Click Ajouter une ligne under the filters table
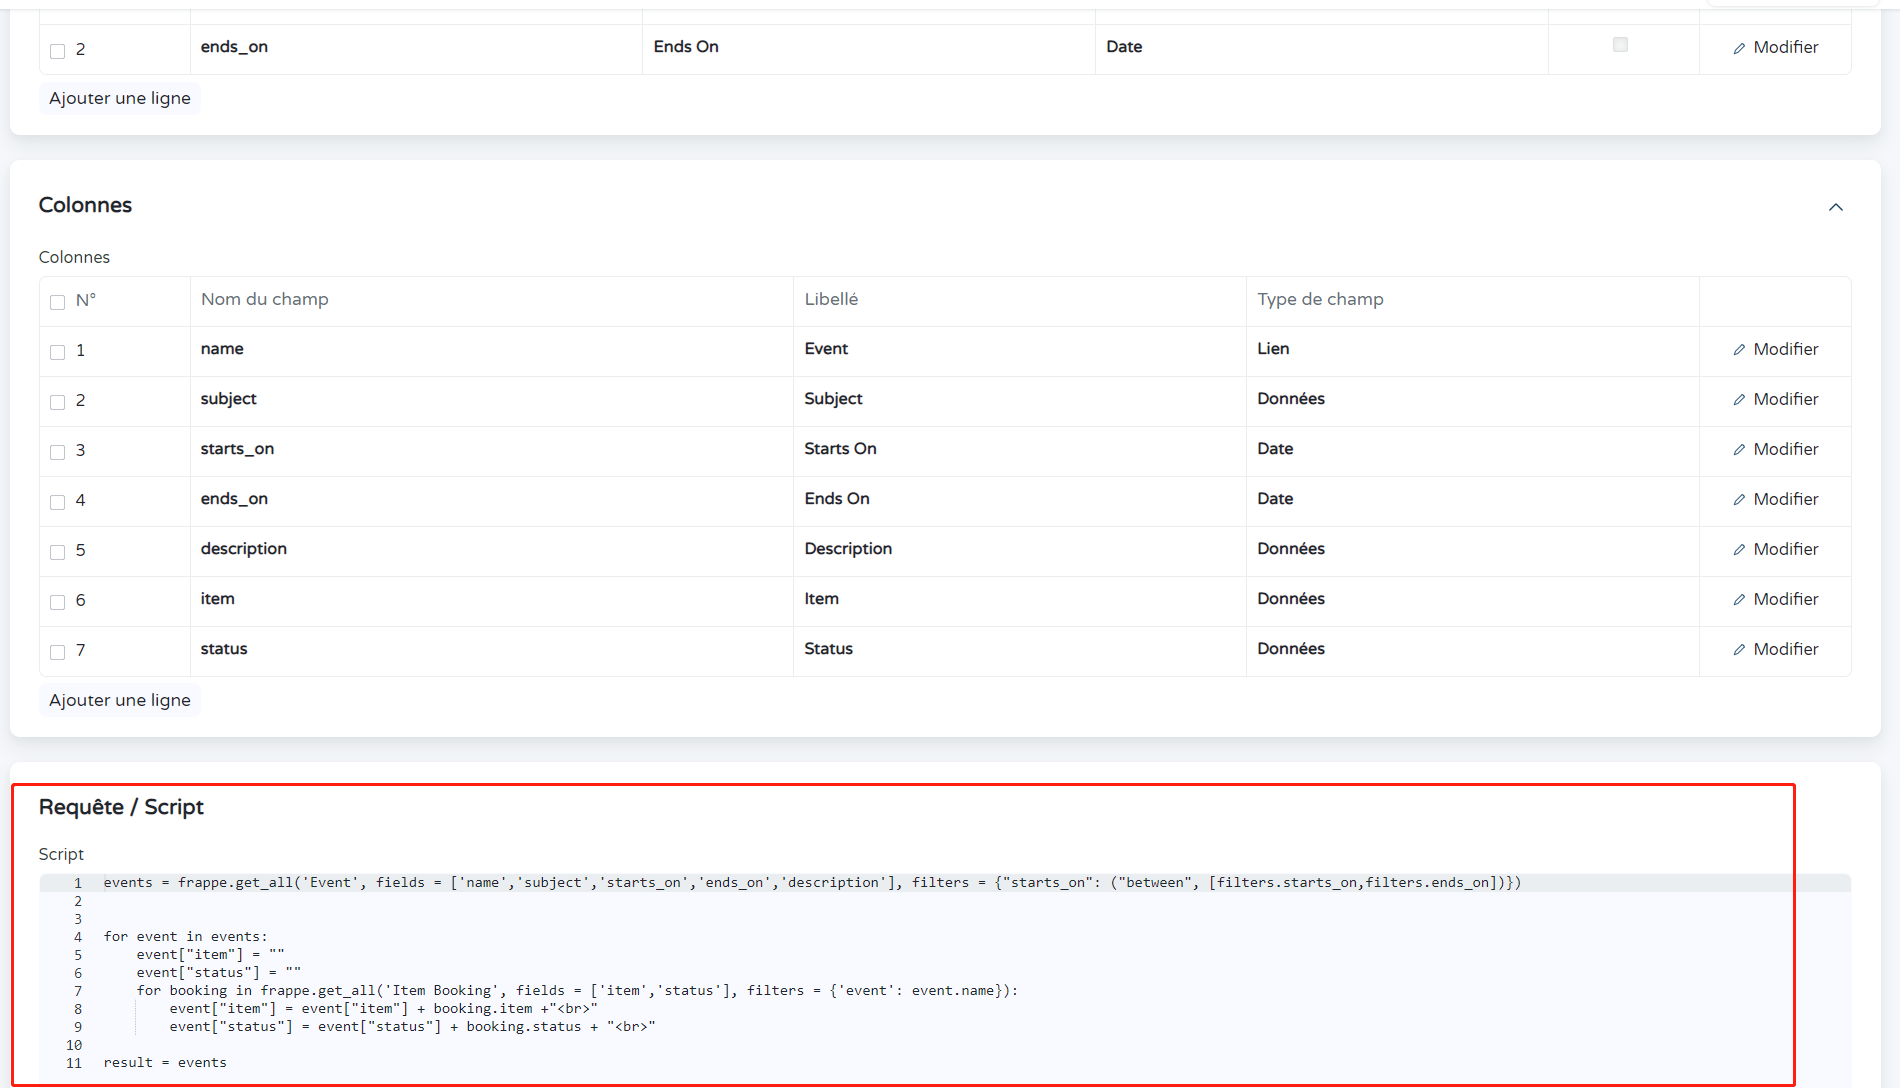This screenshot has height=1088, width=1900. (x=120, y=98)
